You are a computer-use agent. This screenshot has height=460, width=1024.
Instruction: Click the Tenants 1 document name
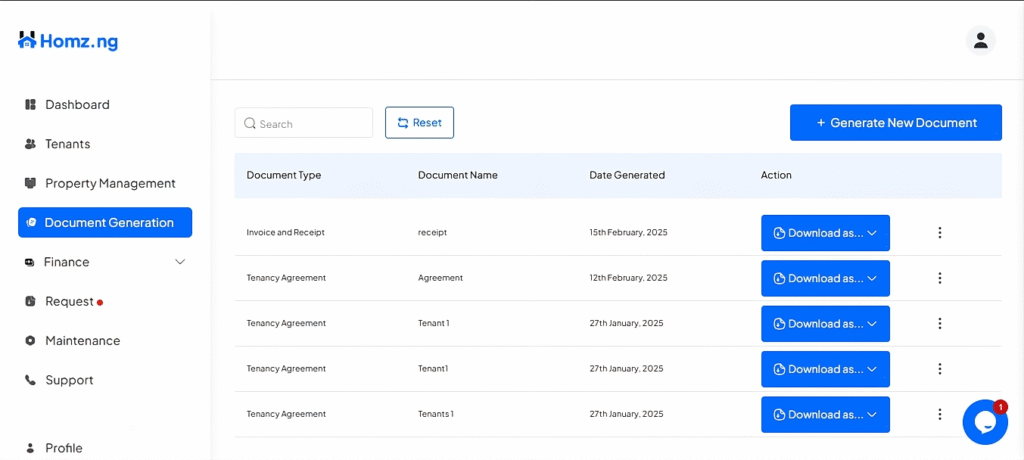pyautogui.click(x=436, y=414)
